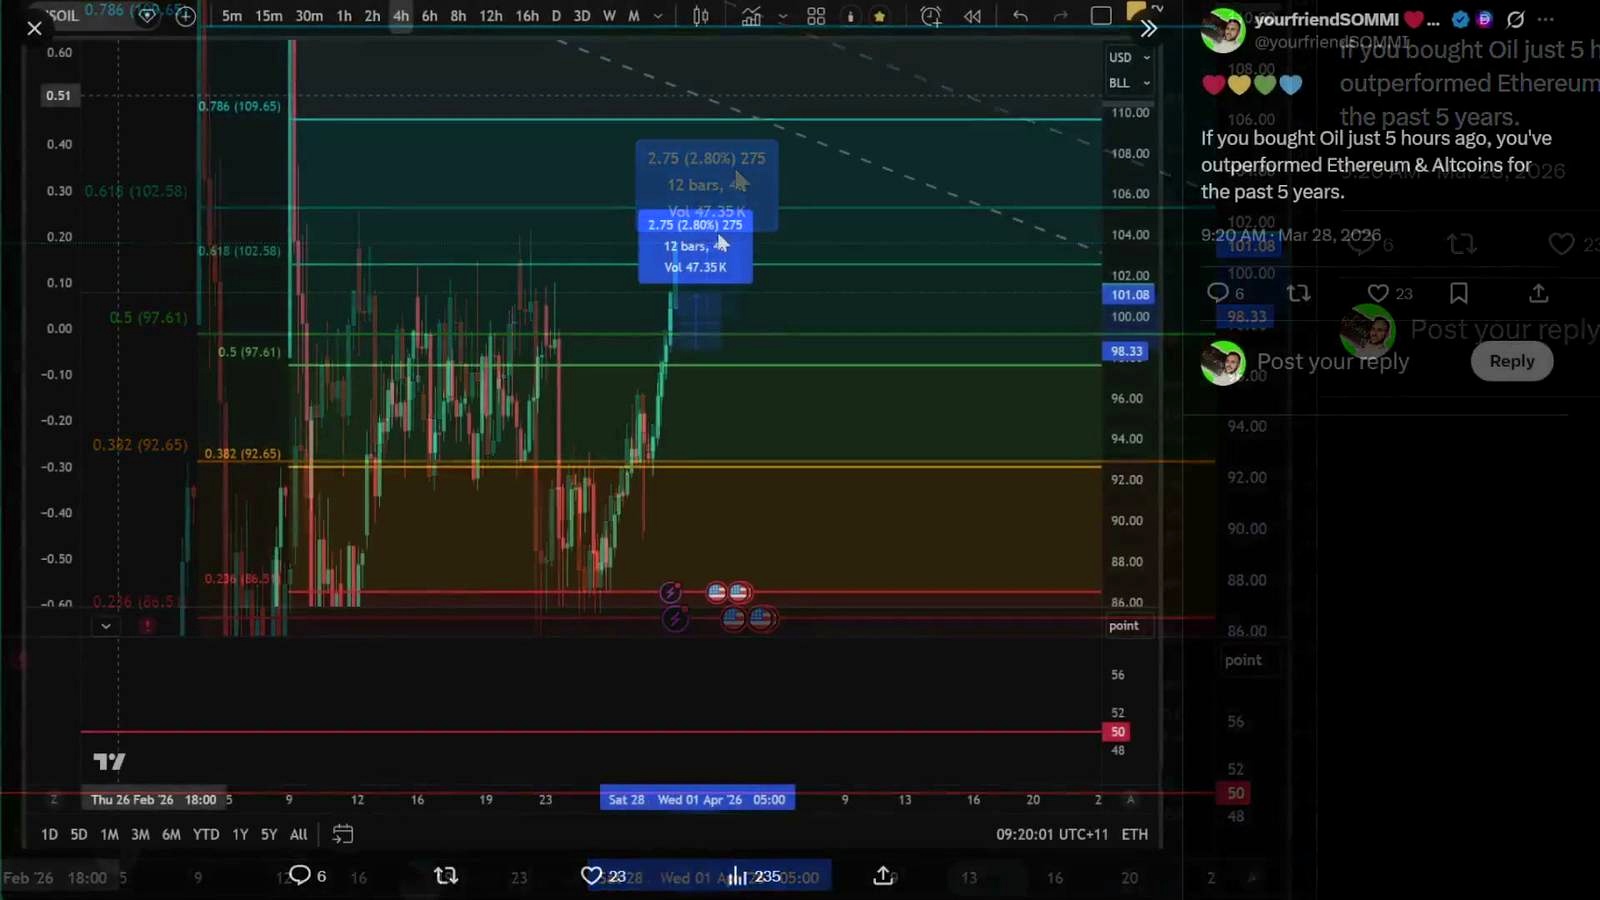Switch to the 6h timeframe

(429, 16)
